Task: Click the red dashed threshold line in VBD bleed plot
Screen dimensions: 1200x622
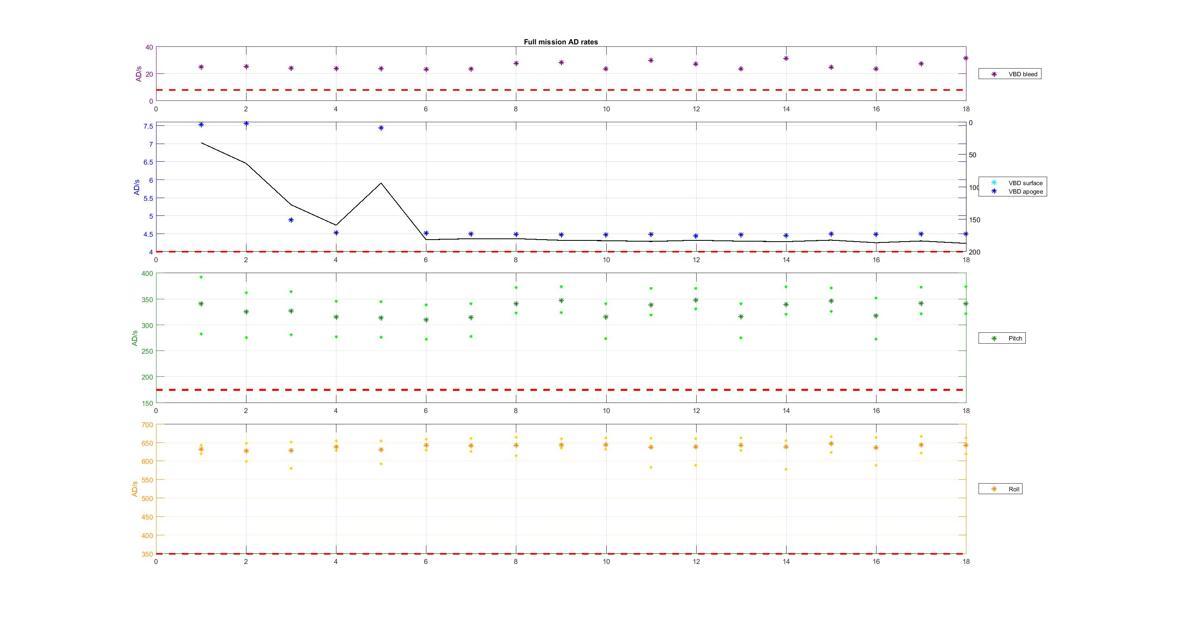Action: click(x=561, y=90)
